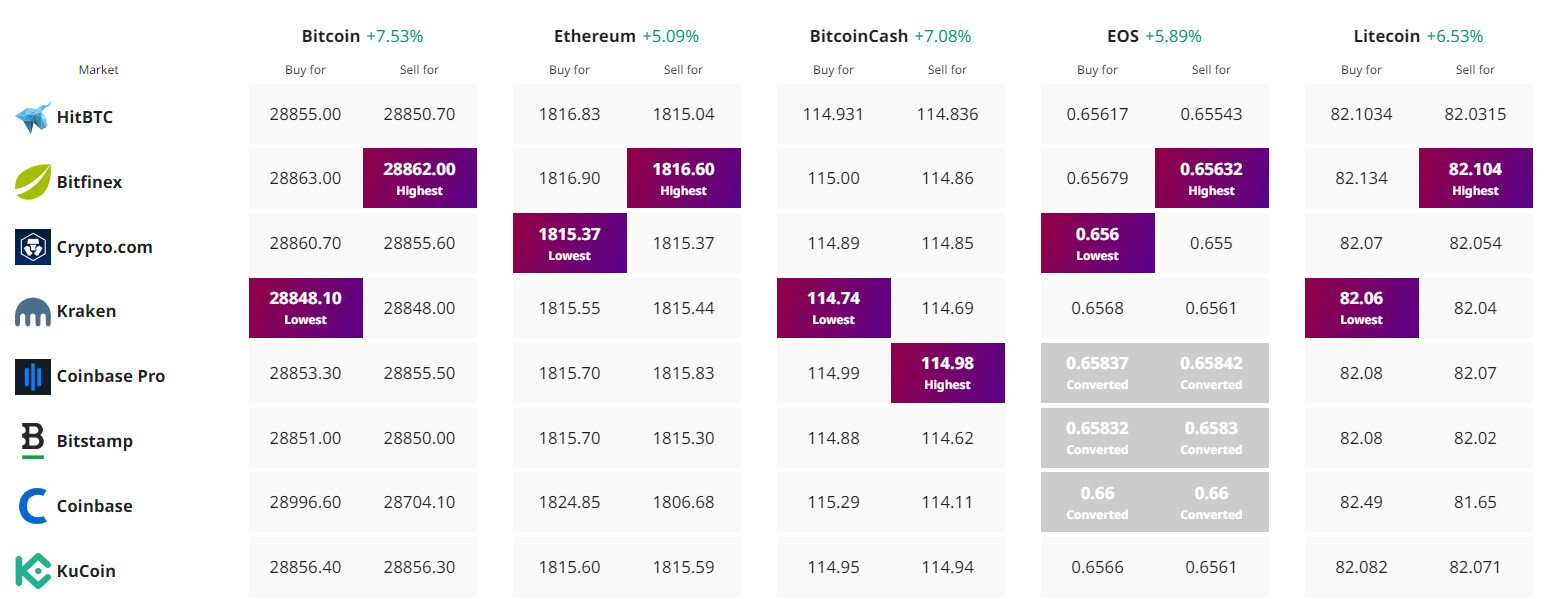This screenshot has height=599, width=1548.
Task: Click the Ethereum Lowest buy price 1815.37
Action: point(569,243)
